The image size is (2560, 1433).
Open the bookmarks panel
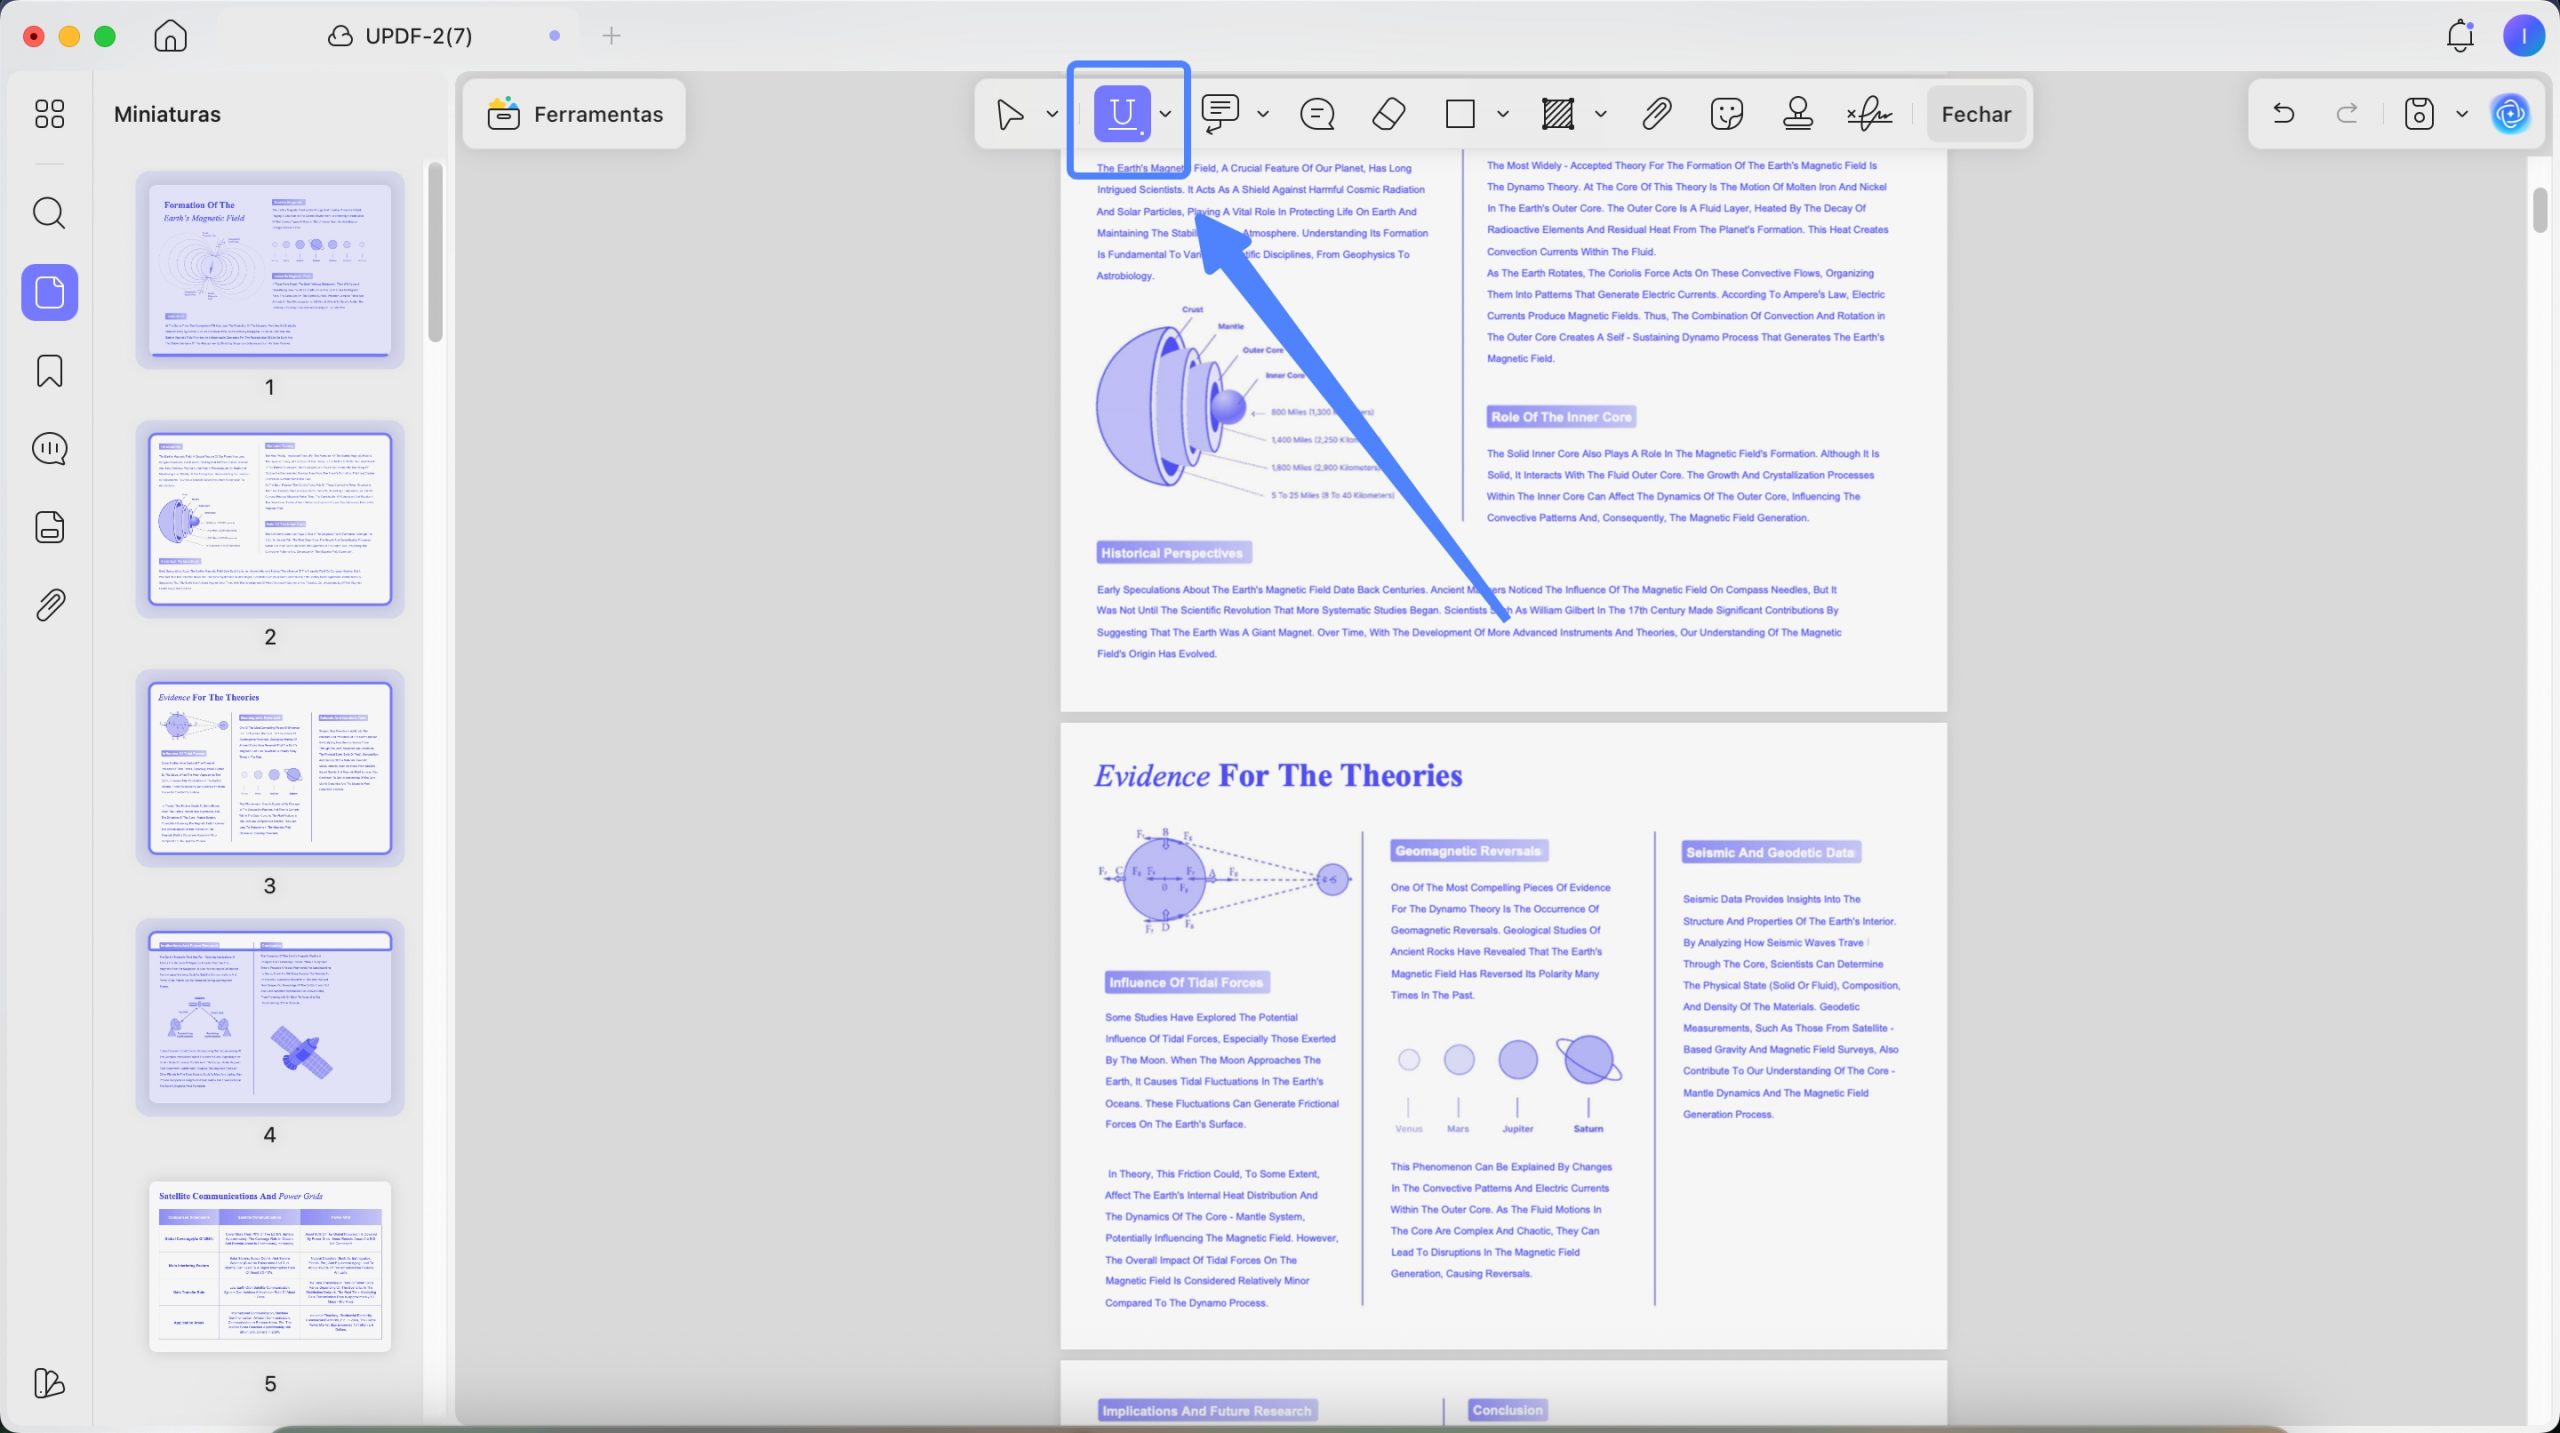tap(49, 371)
